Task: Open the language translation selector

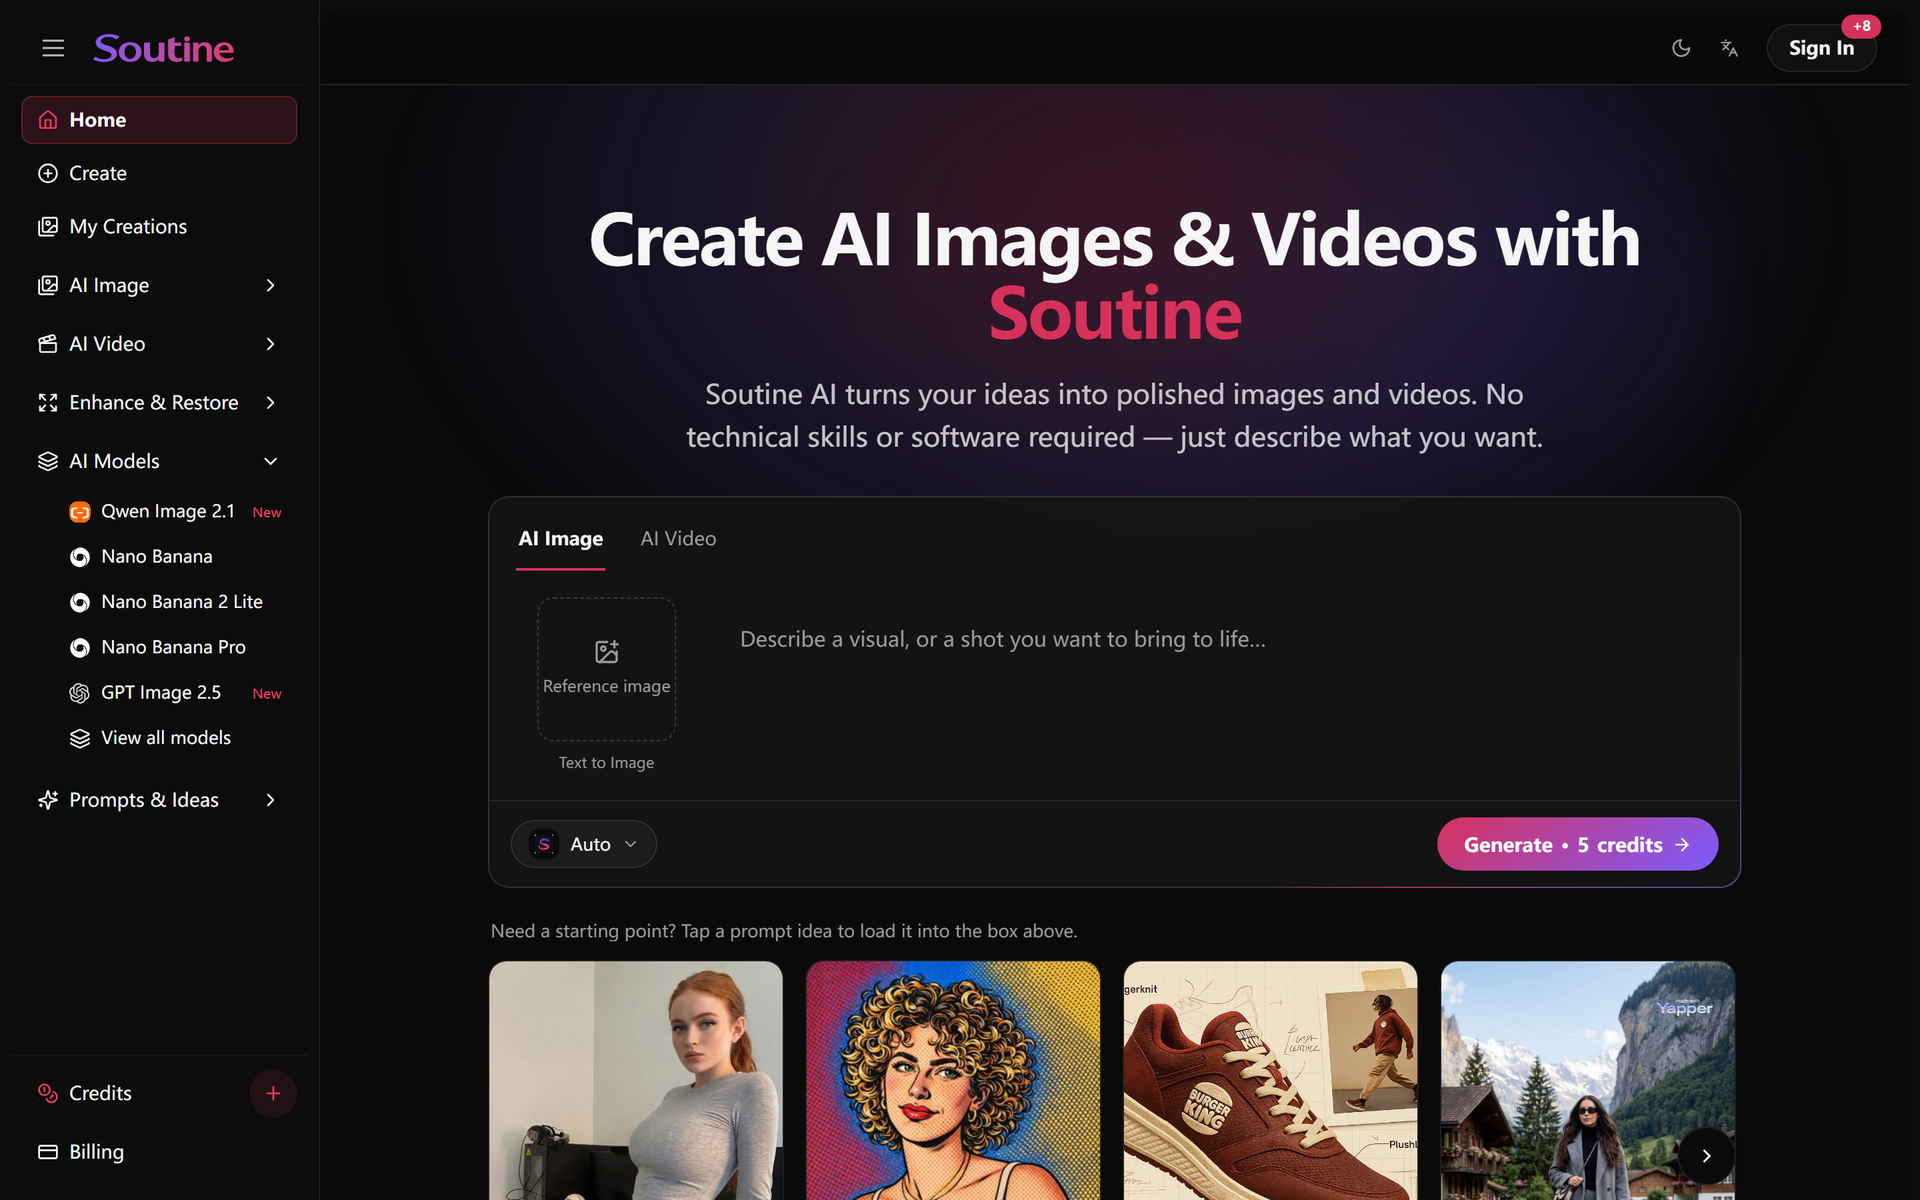Action: coord(1729,48)
